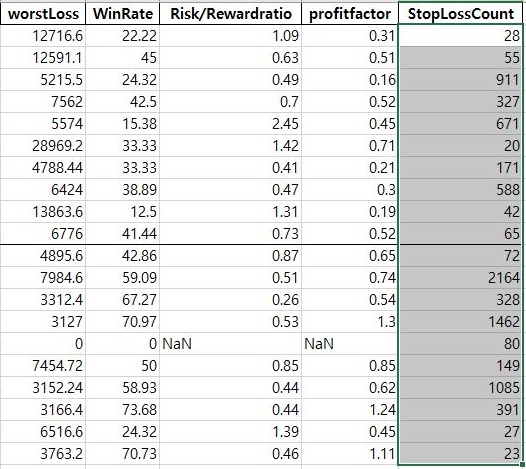
Task: Click the StopLossCount cell 1085
Action: 461,388
